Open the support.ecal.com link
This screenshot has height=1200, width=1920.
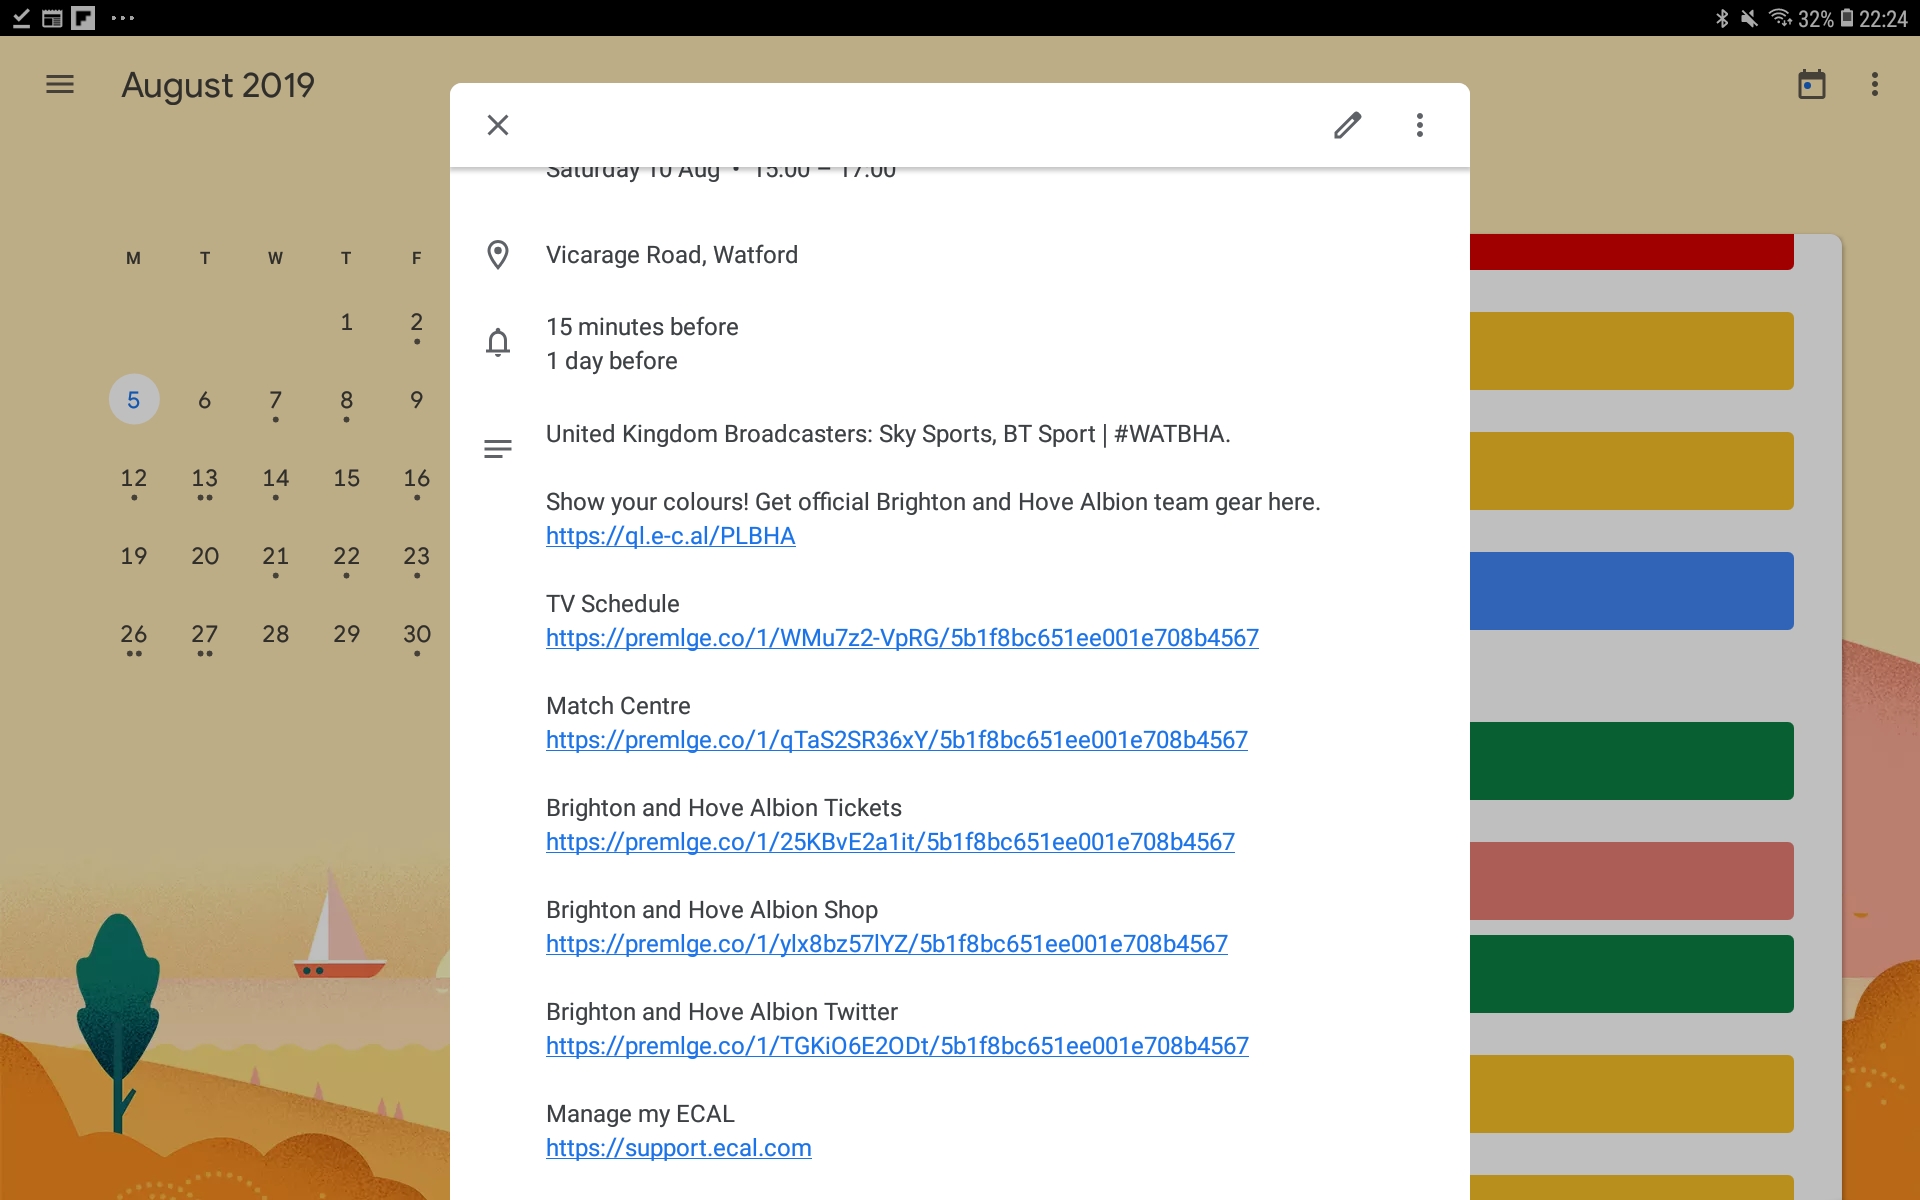pyautogui.click(x=679, y=1148)
